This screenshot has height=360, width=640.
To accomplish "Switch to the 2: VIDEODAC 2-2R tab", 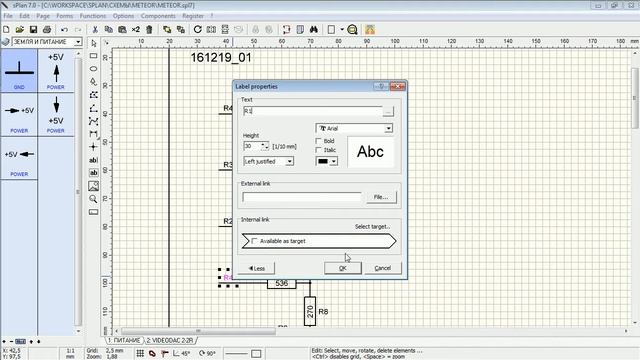I will 170,340.
